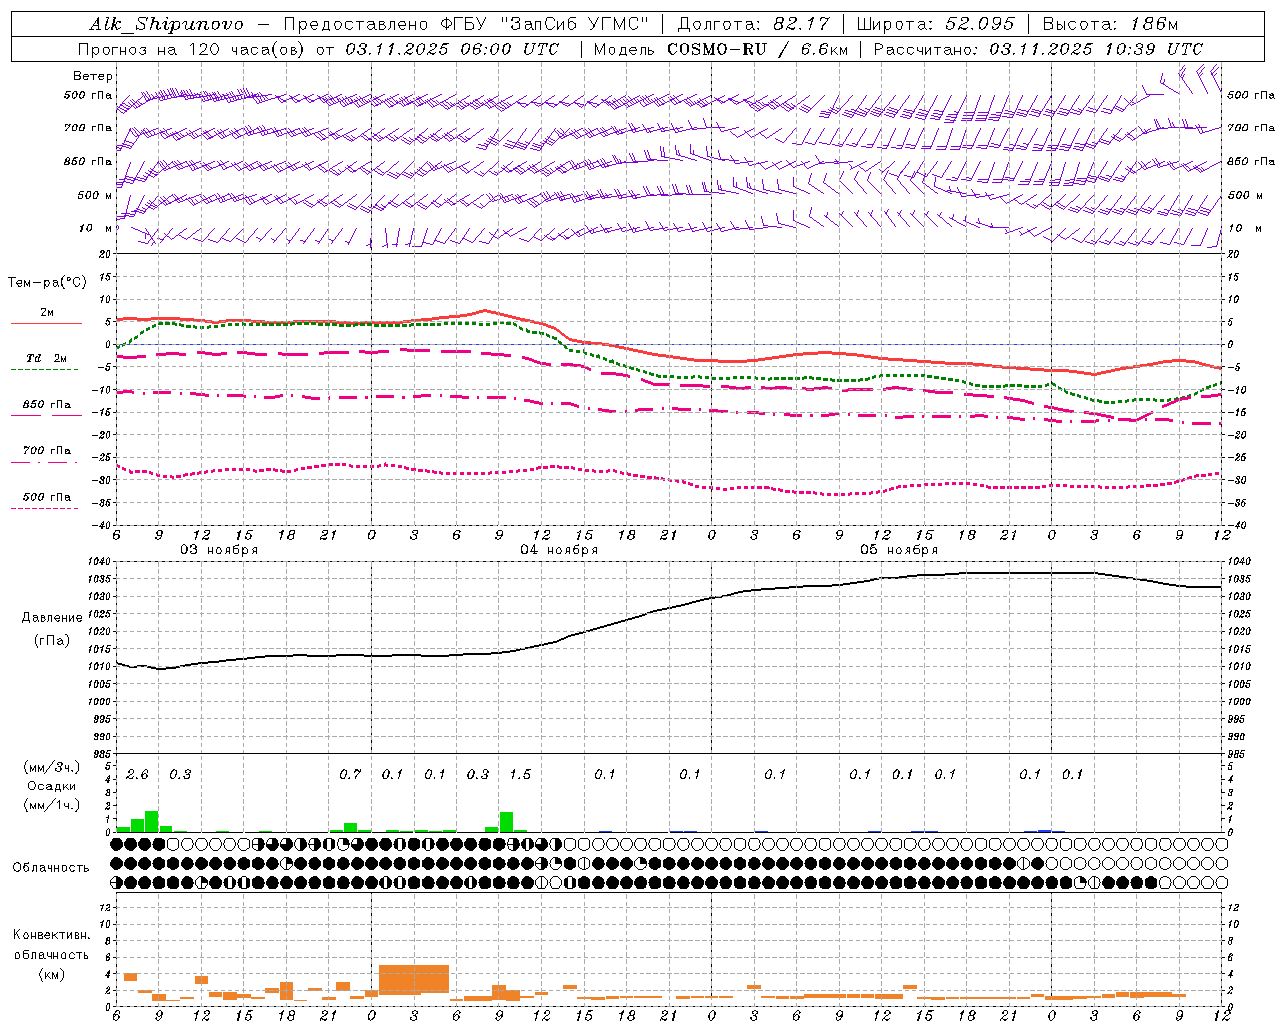Click the 0.7 three-hour precipitation value

[350, 774]
